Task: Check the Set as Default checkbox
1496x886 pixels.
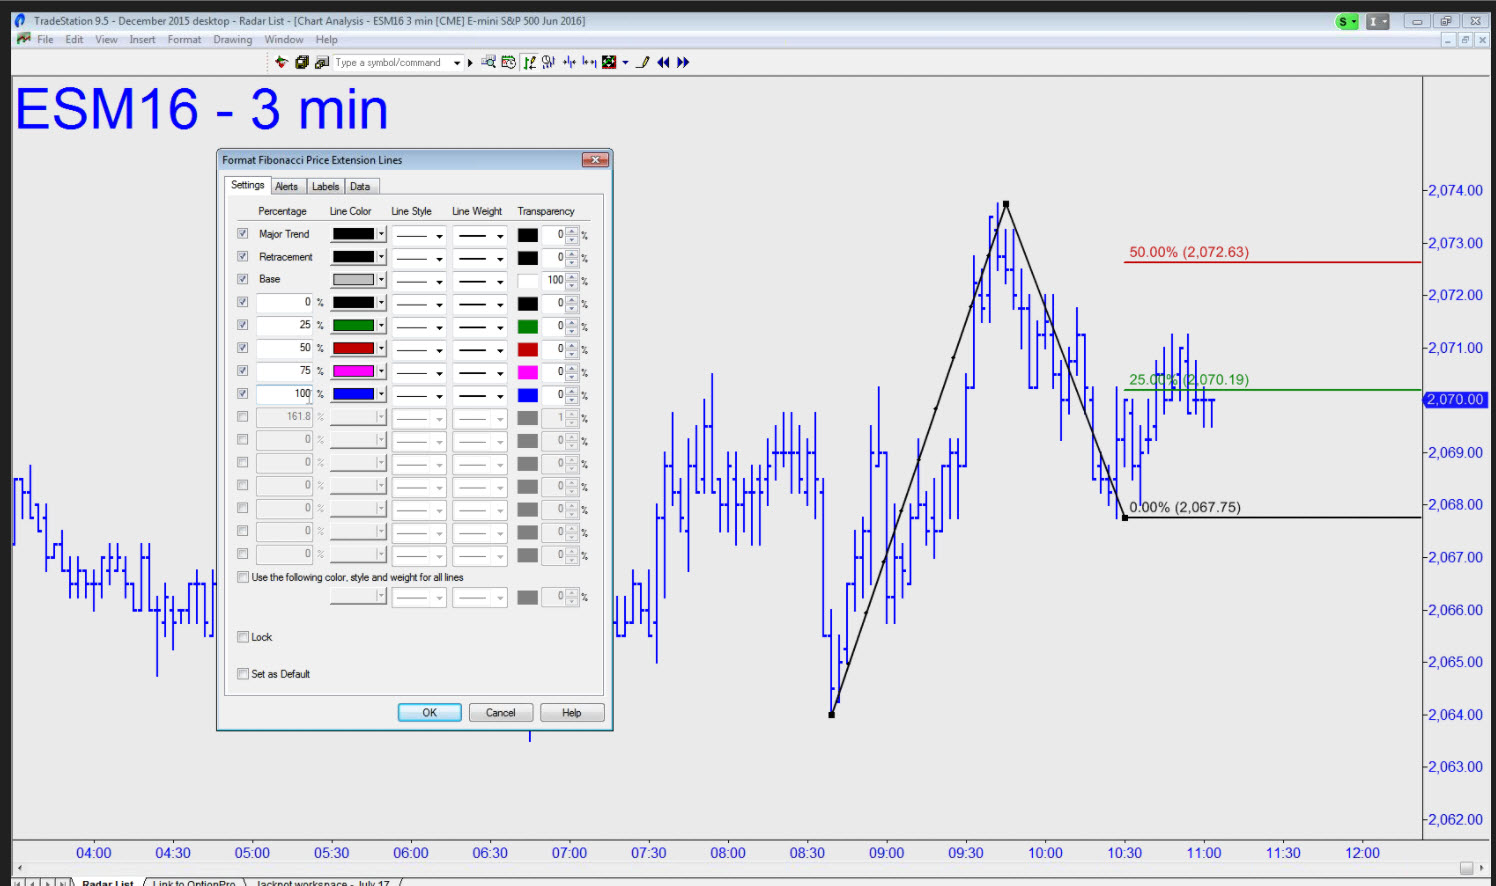Action: tap(242, 674)
